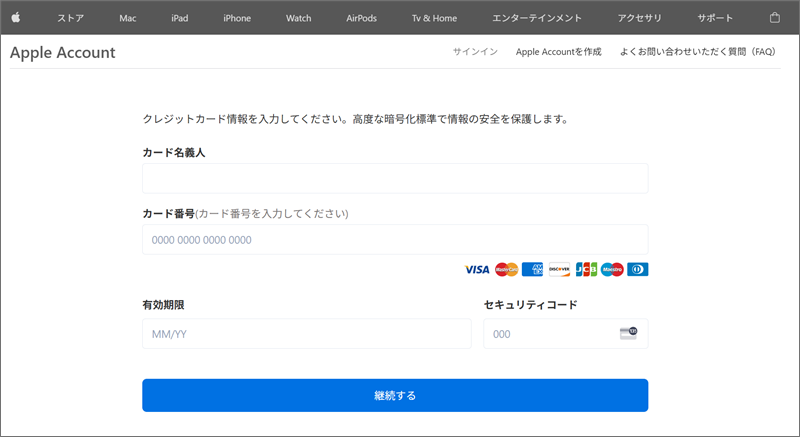
Task: Click the Discover card logo
Action: pyautogui.click(x=559, y=269)
